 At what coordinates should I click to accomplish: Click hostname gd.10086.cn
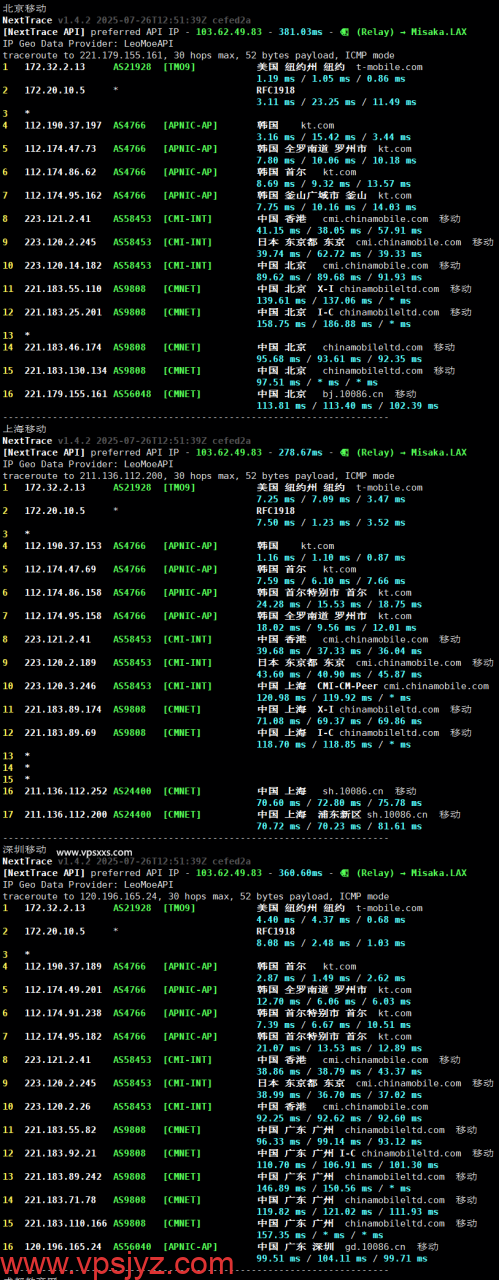tap(376, 1246)
